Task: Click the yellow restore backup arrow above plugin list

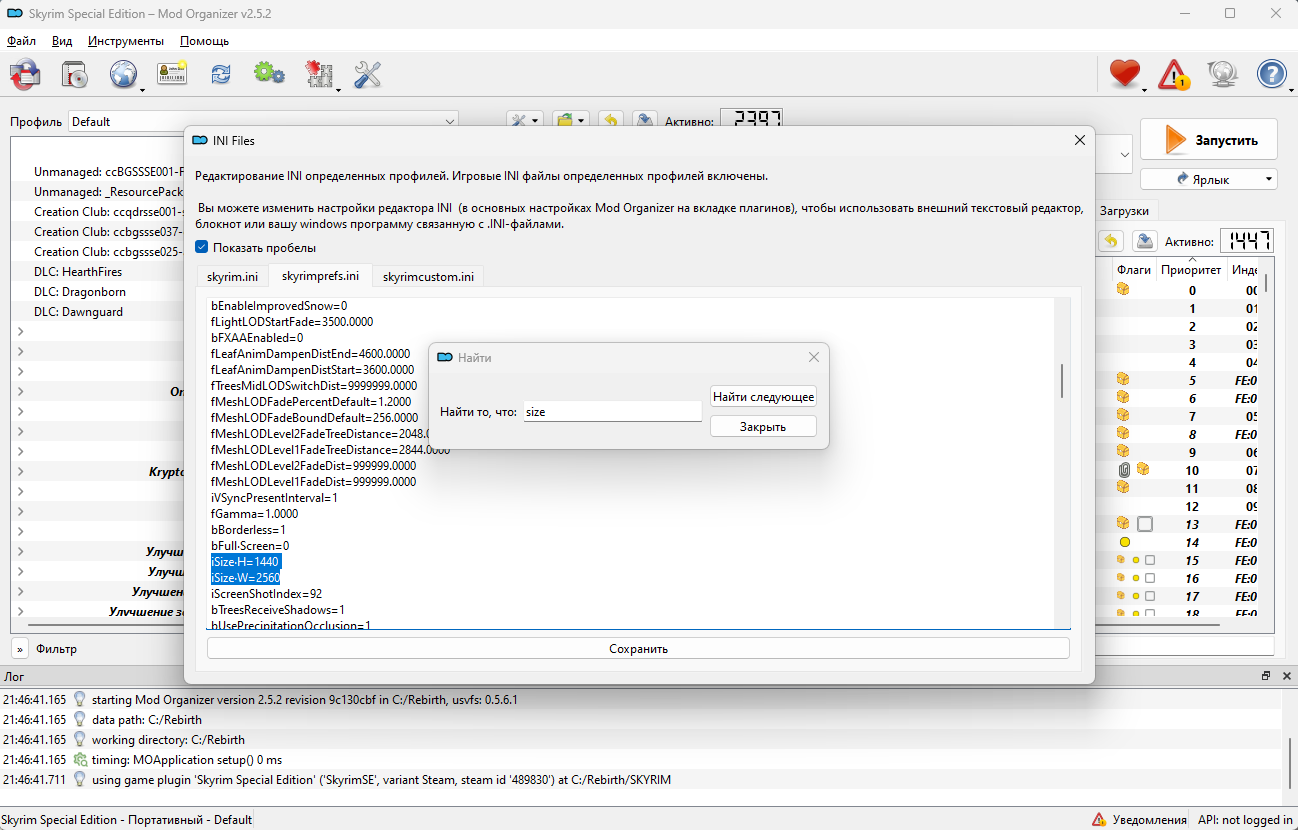Action: click(1110, 241)
